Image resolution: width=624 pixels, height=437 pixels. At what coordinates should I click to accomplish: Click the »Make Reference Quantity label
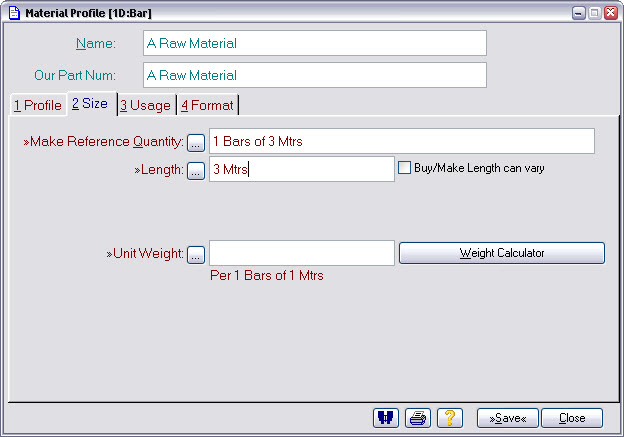click(x=103, y=142)
